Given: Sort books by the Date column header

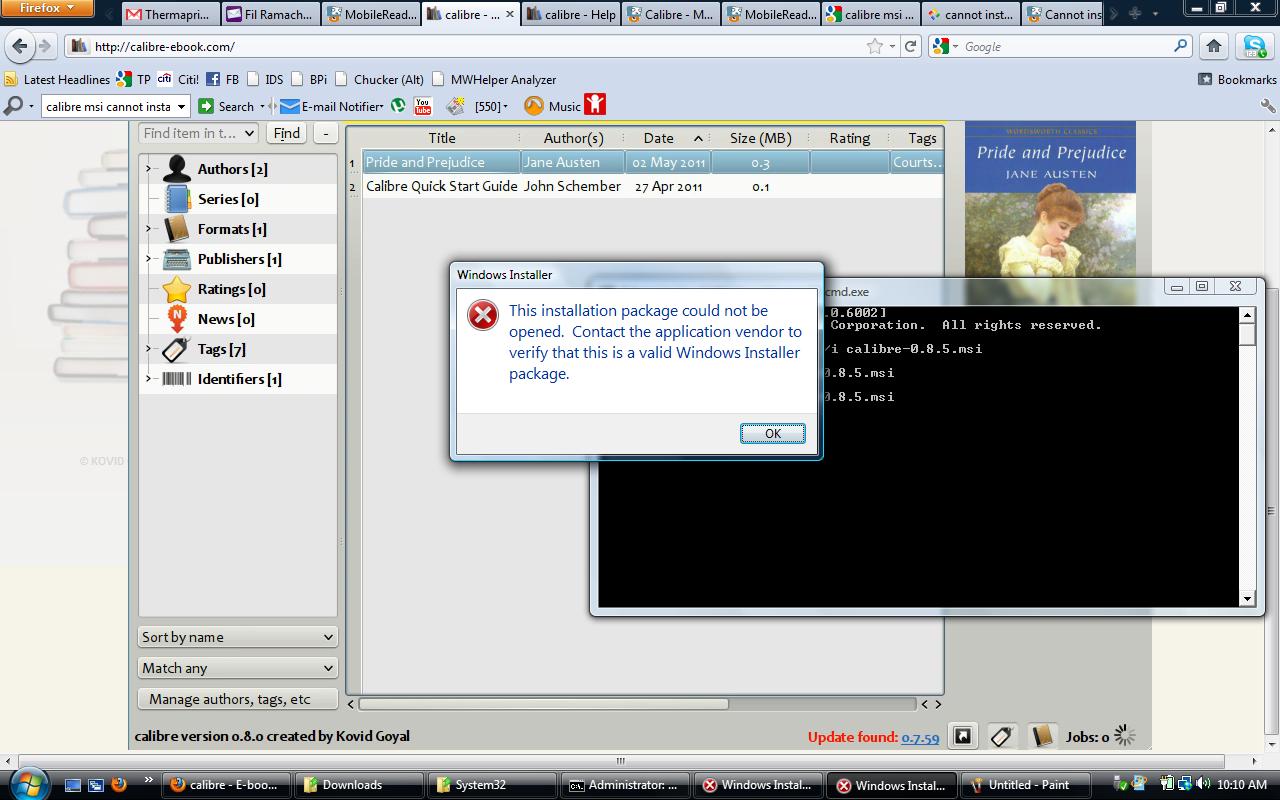Looking at the screenshot, I should [x=667, y=138].
